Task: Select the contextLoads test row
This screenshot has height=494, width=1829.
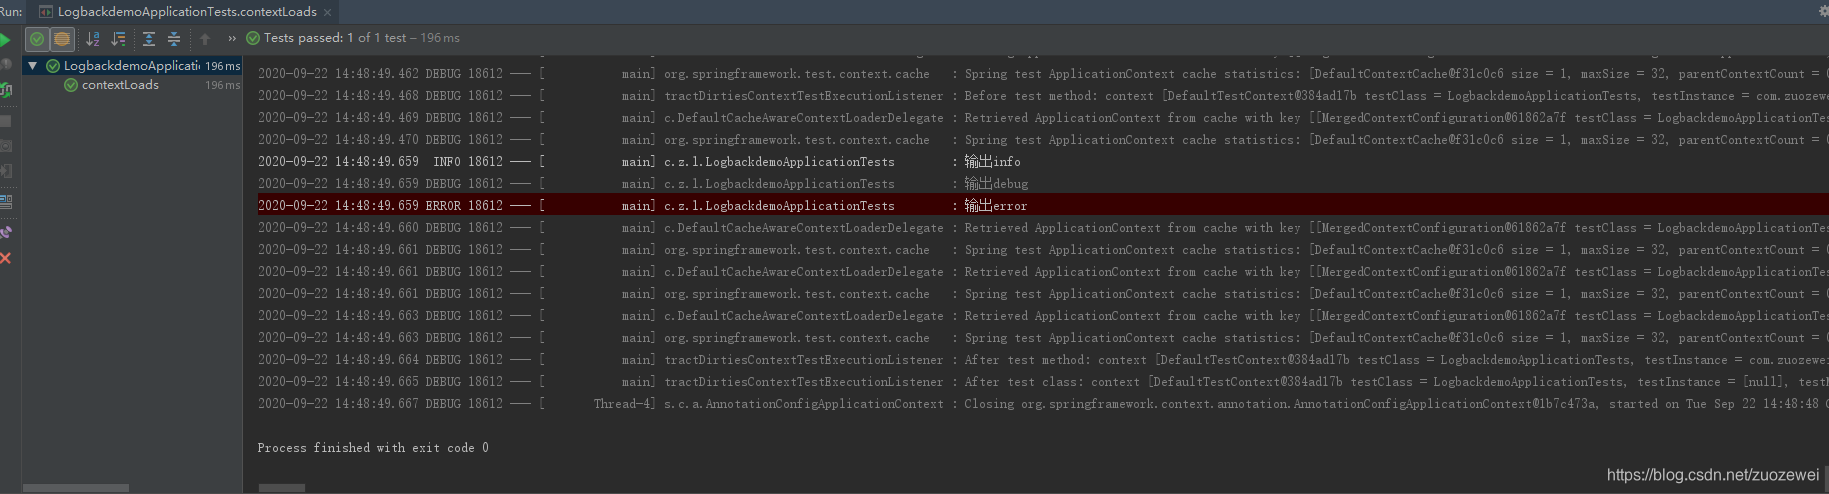Action: coord(132,85)
